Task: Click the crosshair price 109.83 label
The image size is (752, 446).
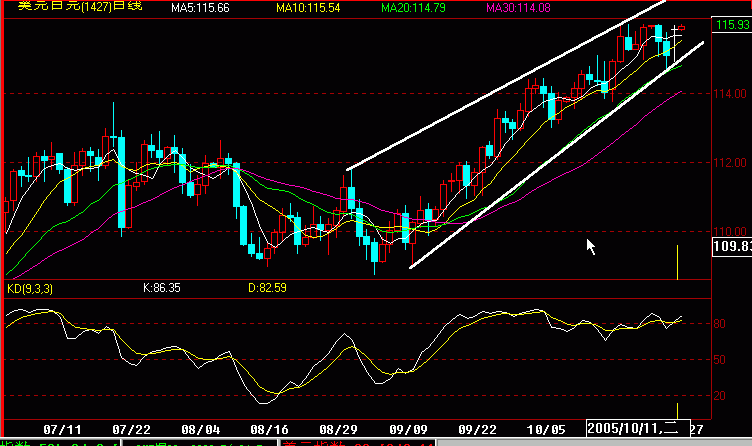Action: point(732,247)
